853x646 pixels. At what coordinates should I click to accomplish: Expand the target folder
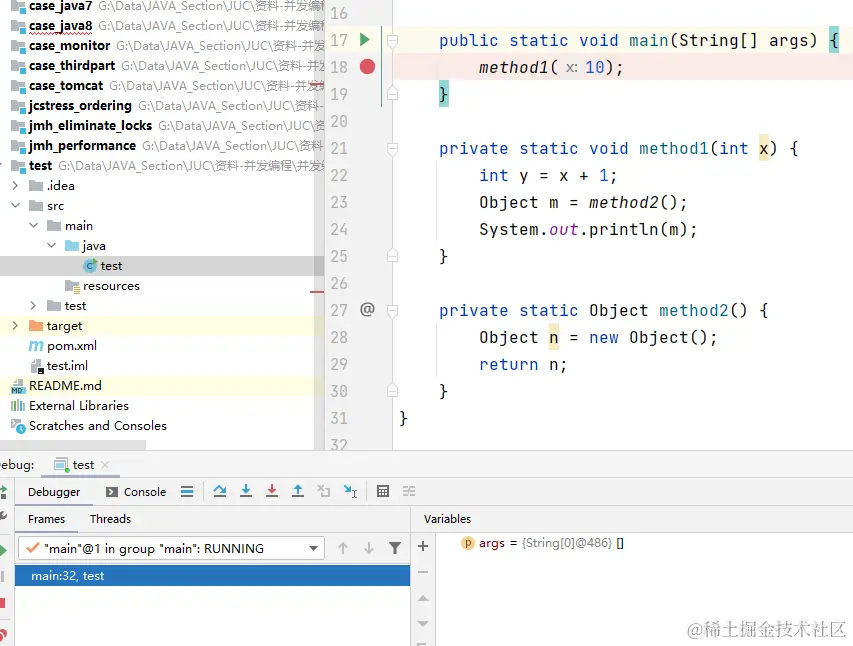[x=15, y=325]
